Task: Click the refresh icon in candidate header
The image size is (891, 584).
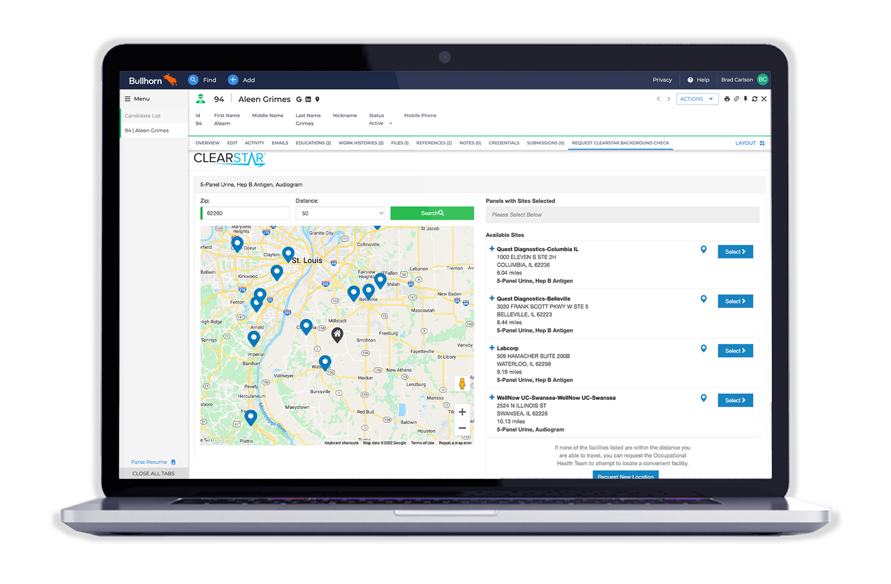Action: pyautogui.click(x=755, y=99)
